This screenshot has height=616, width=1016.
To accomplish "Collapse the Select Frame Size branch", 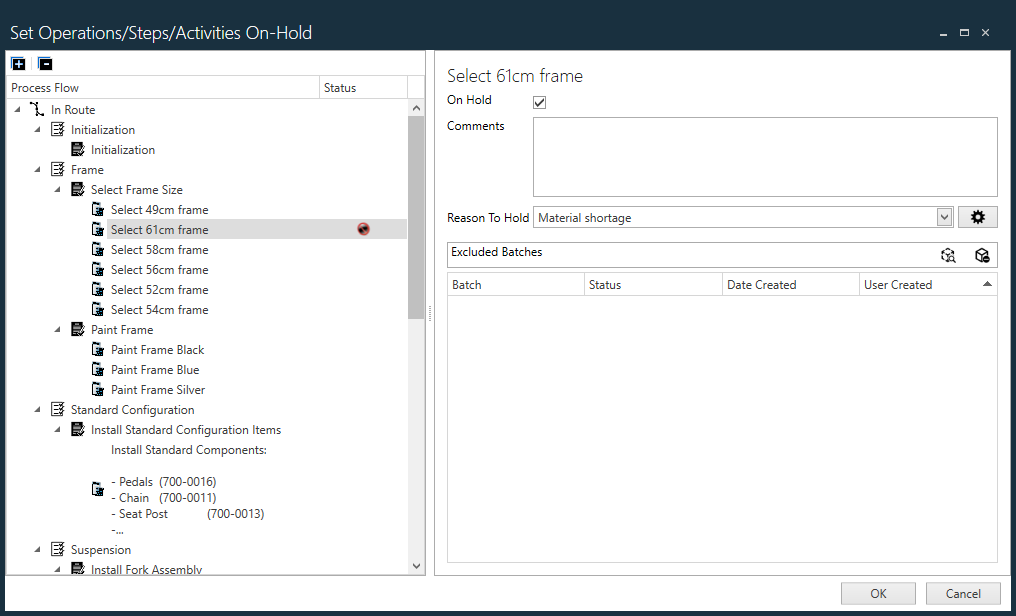I will click(x=57, y=189).
